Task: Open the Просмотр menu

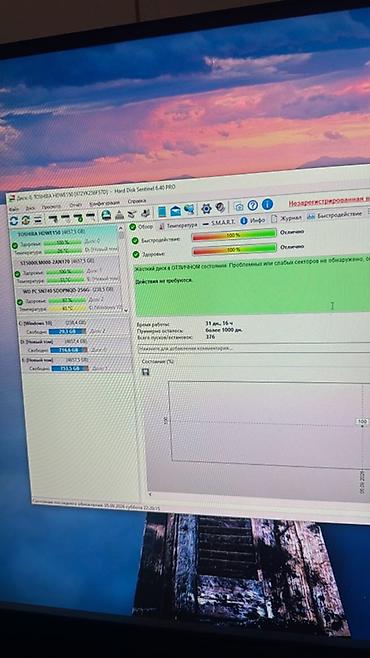Action: click(x=51, y=207)
